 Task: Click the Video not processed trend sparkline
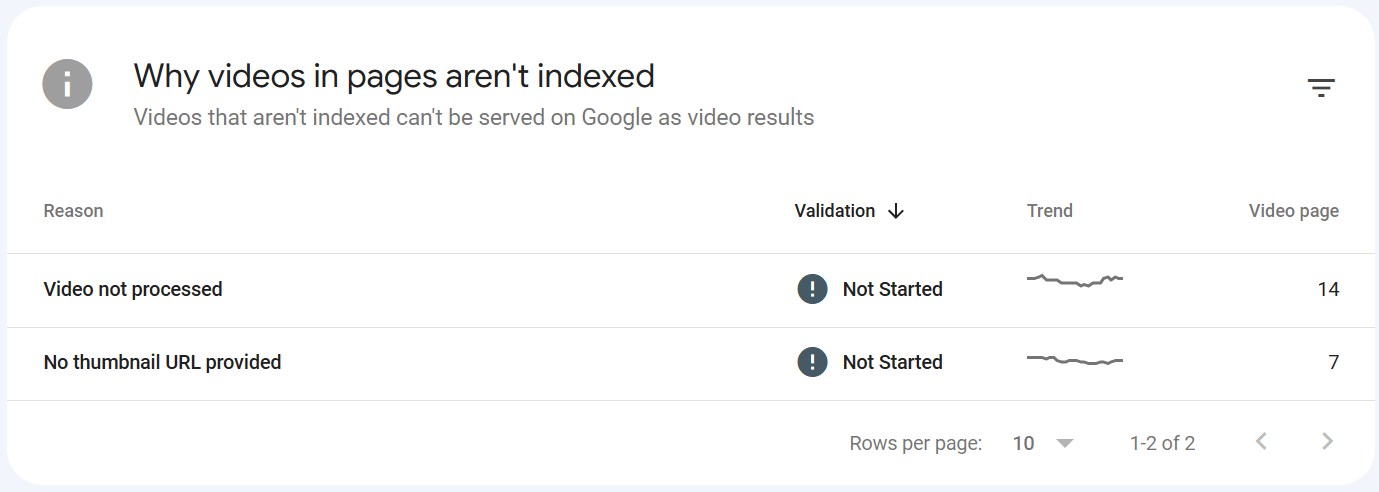click(x=1075, y=281)
